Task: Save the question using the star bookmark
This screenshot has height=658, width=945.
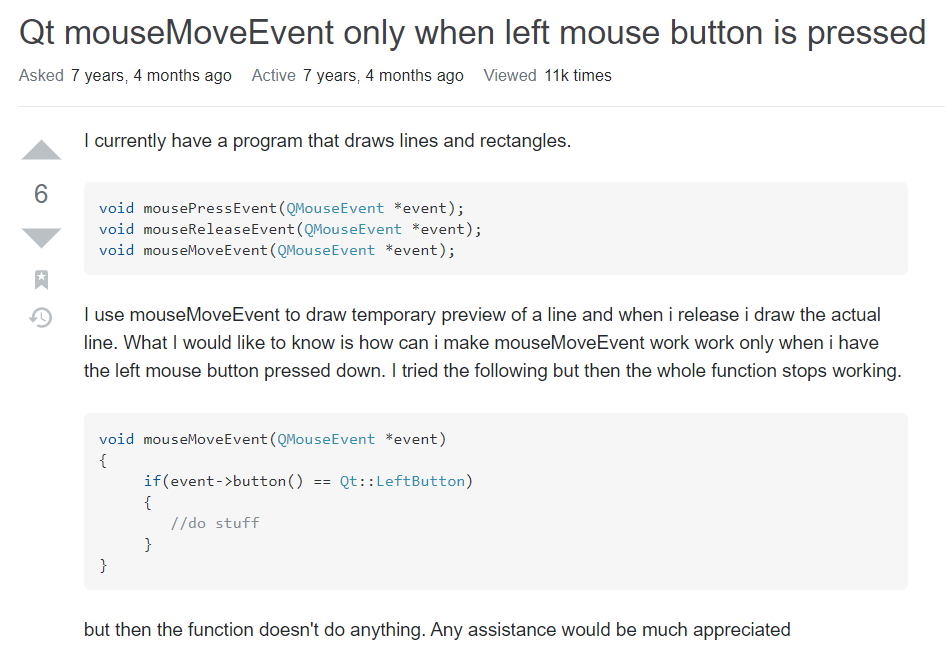Action: point(40,279)
